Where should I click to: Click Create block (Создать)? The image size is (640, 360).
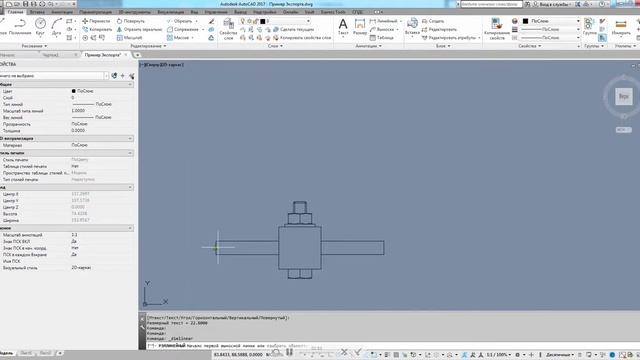433,21
